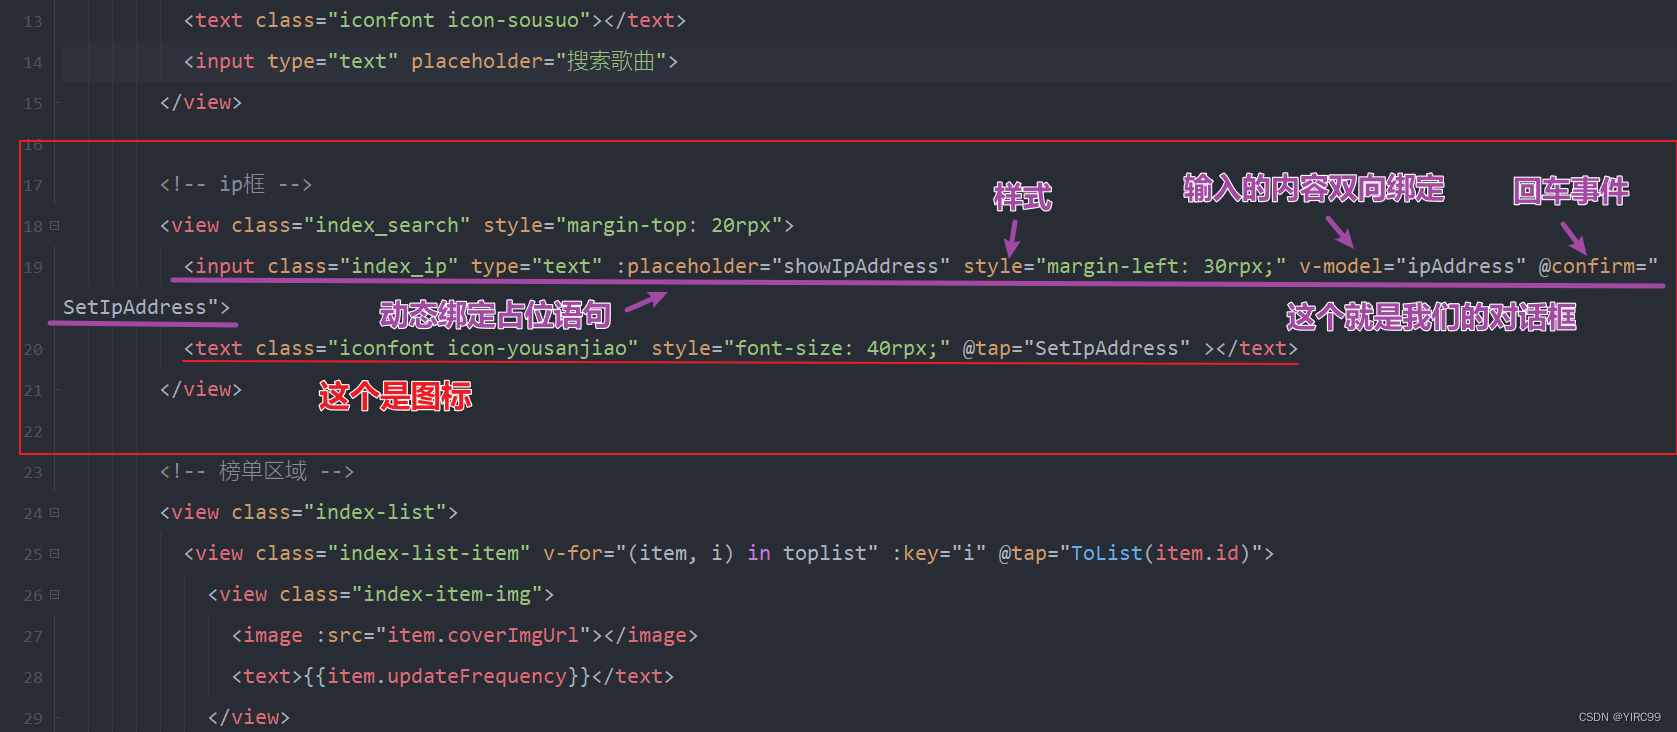This screenshot has height=732, width=1677.
Task: Click the :placeholder binding "showIpAddress"
Action: coord(861,266)
